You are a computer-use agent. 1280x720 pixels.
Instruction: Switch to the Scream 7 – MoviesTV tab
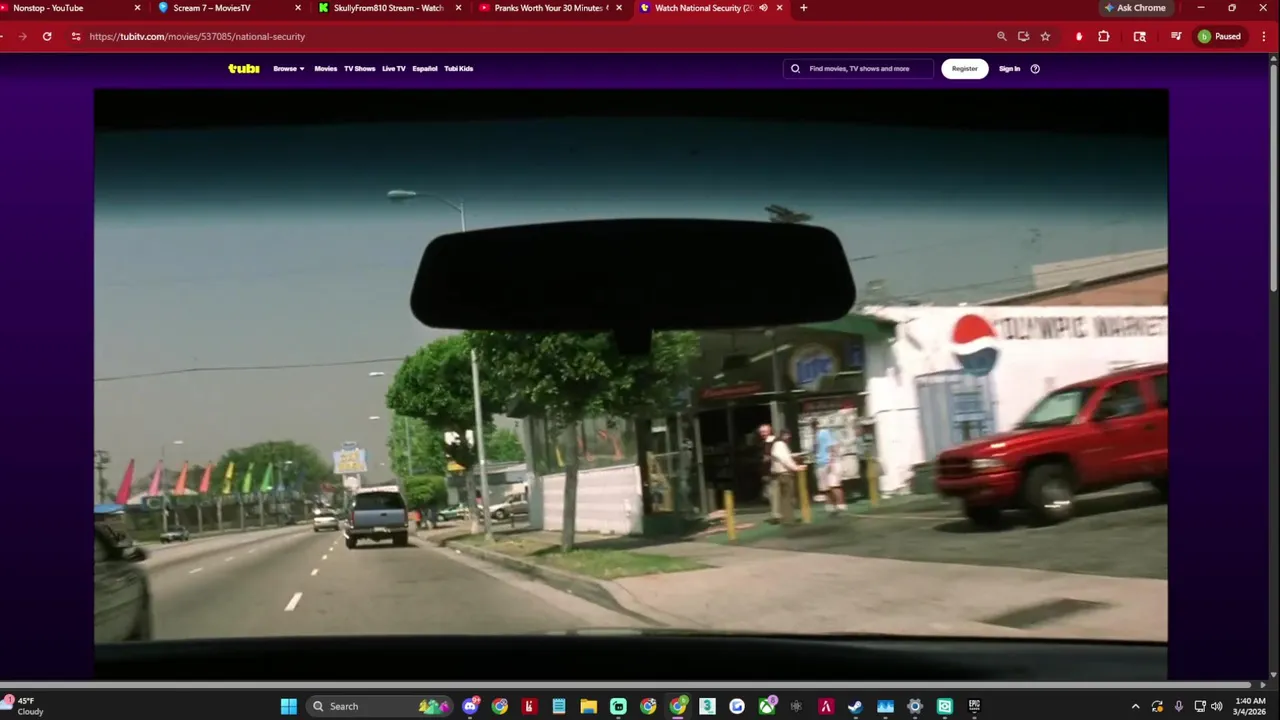[228, 8]
